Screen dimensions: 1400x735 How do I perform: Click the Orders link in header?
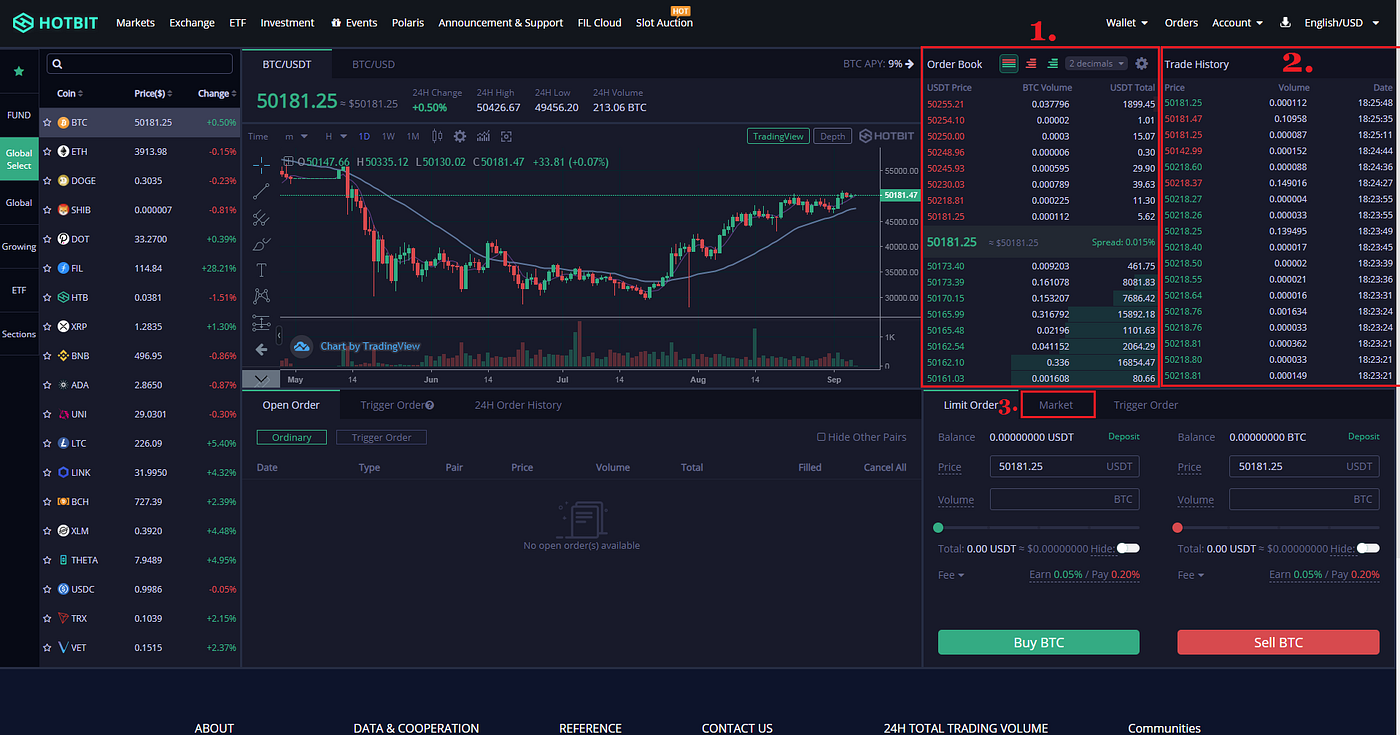[1181, 22]
